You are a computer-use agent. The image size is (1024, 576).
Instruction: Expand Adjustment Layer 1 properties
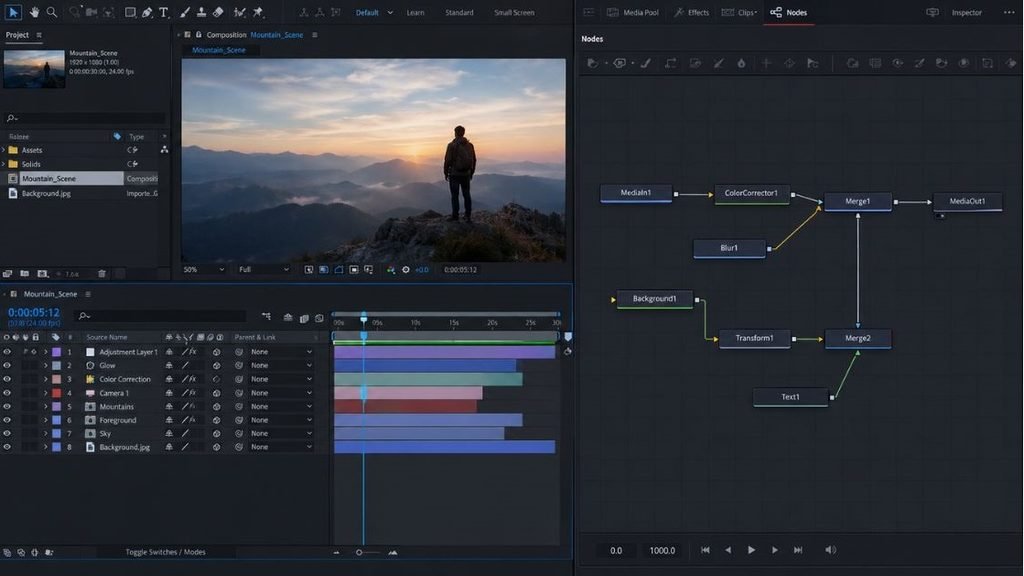click(46, 352)
